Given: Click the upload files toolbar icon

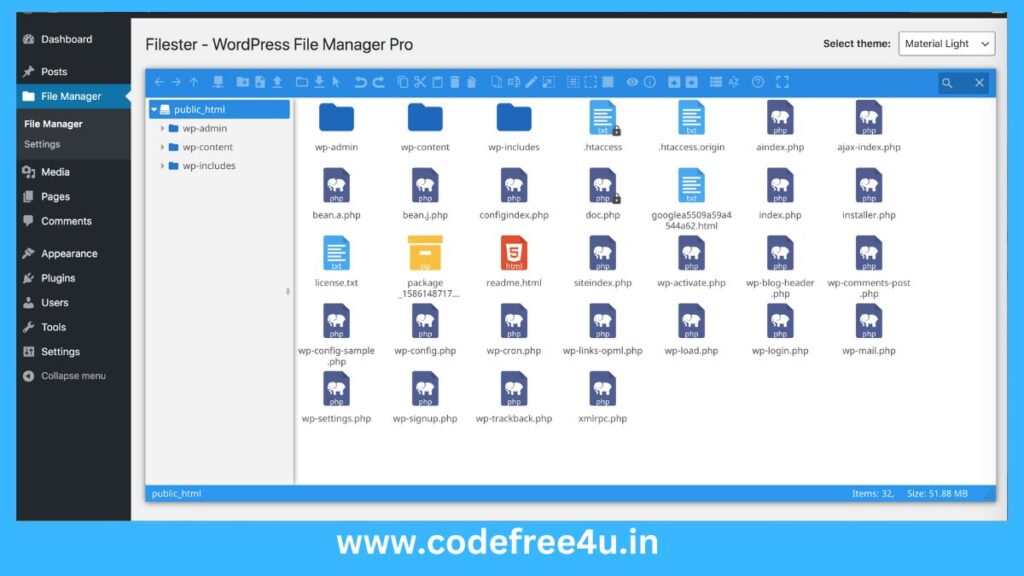Looking at the screenshot, I should 278,82.
